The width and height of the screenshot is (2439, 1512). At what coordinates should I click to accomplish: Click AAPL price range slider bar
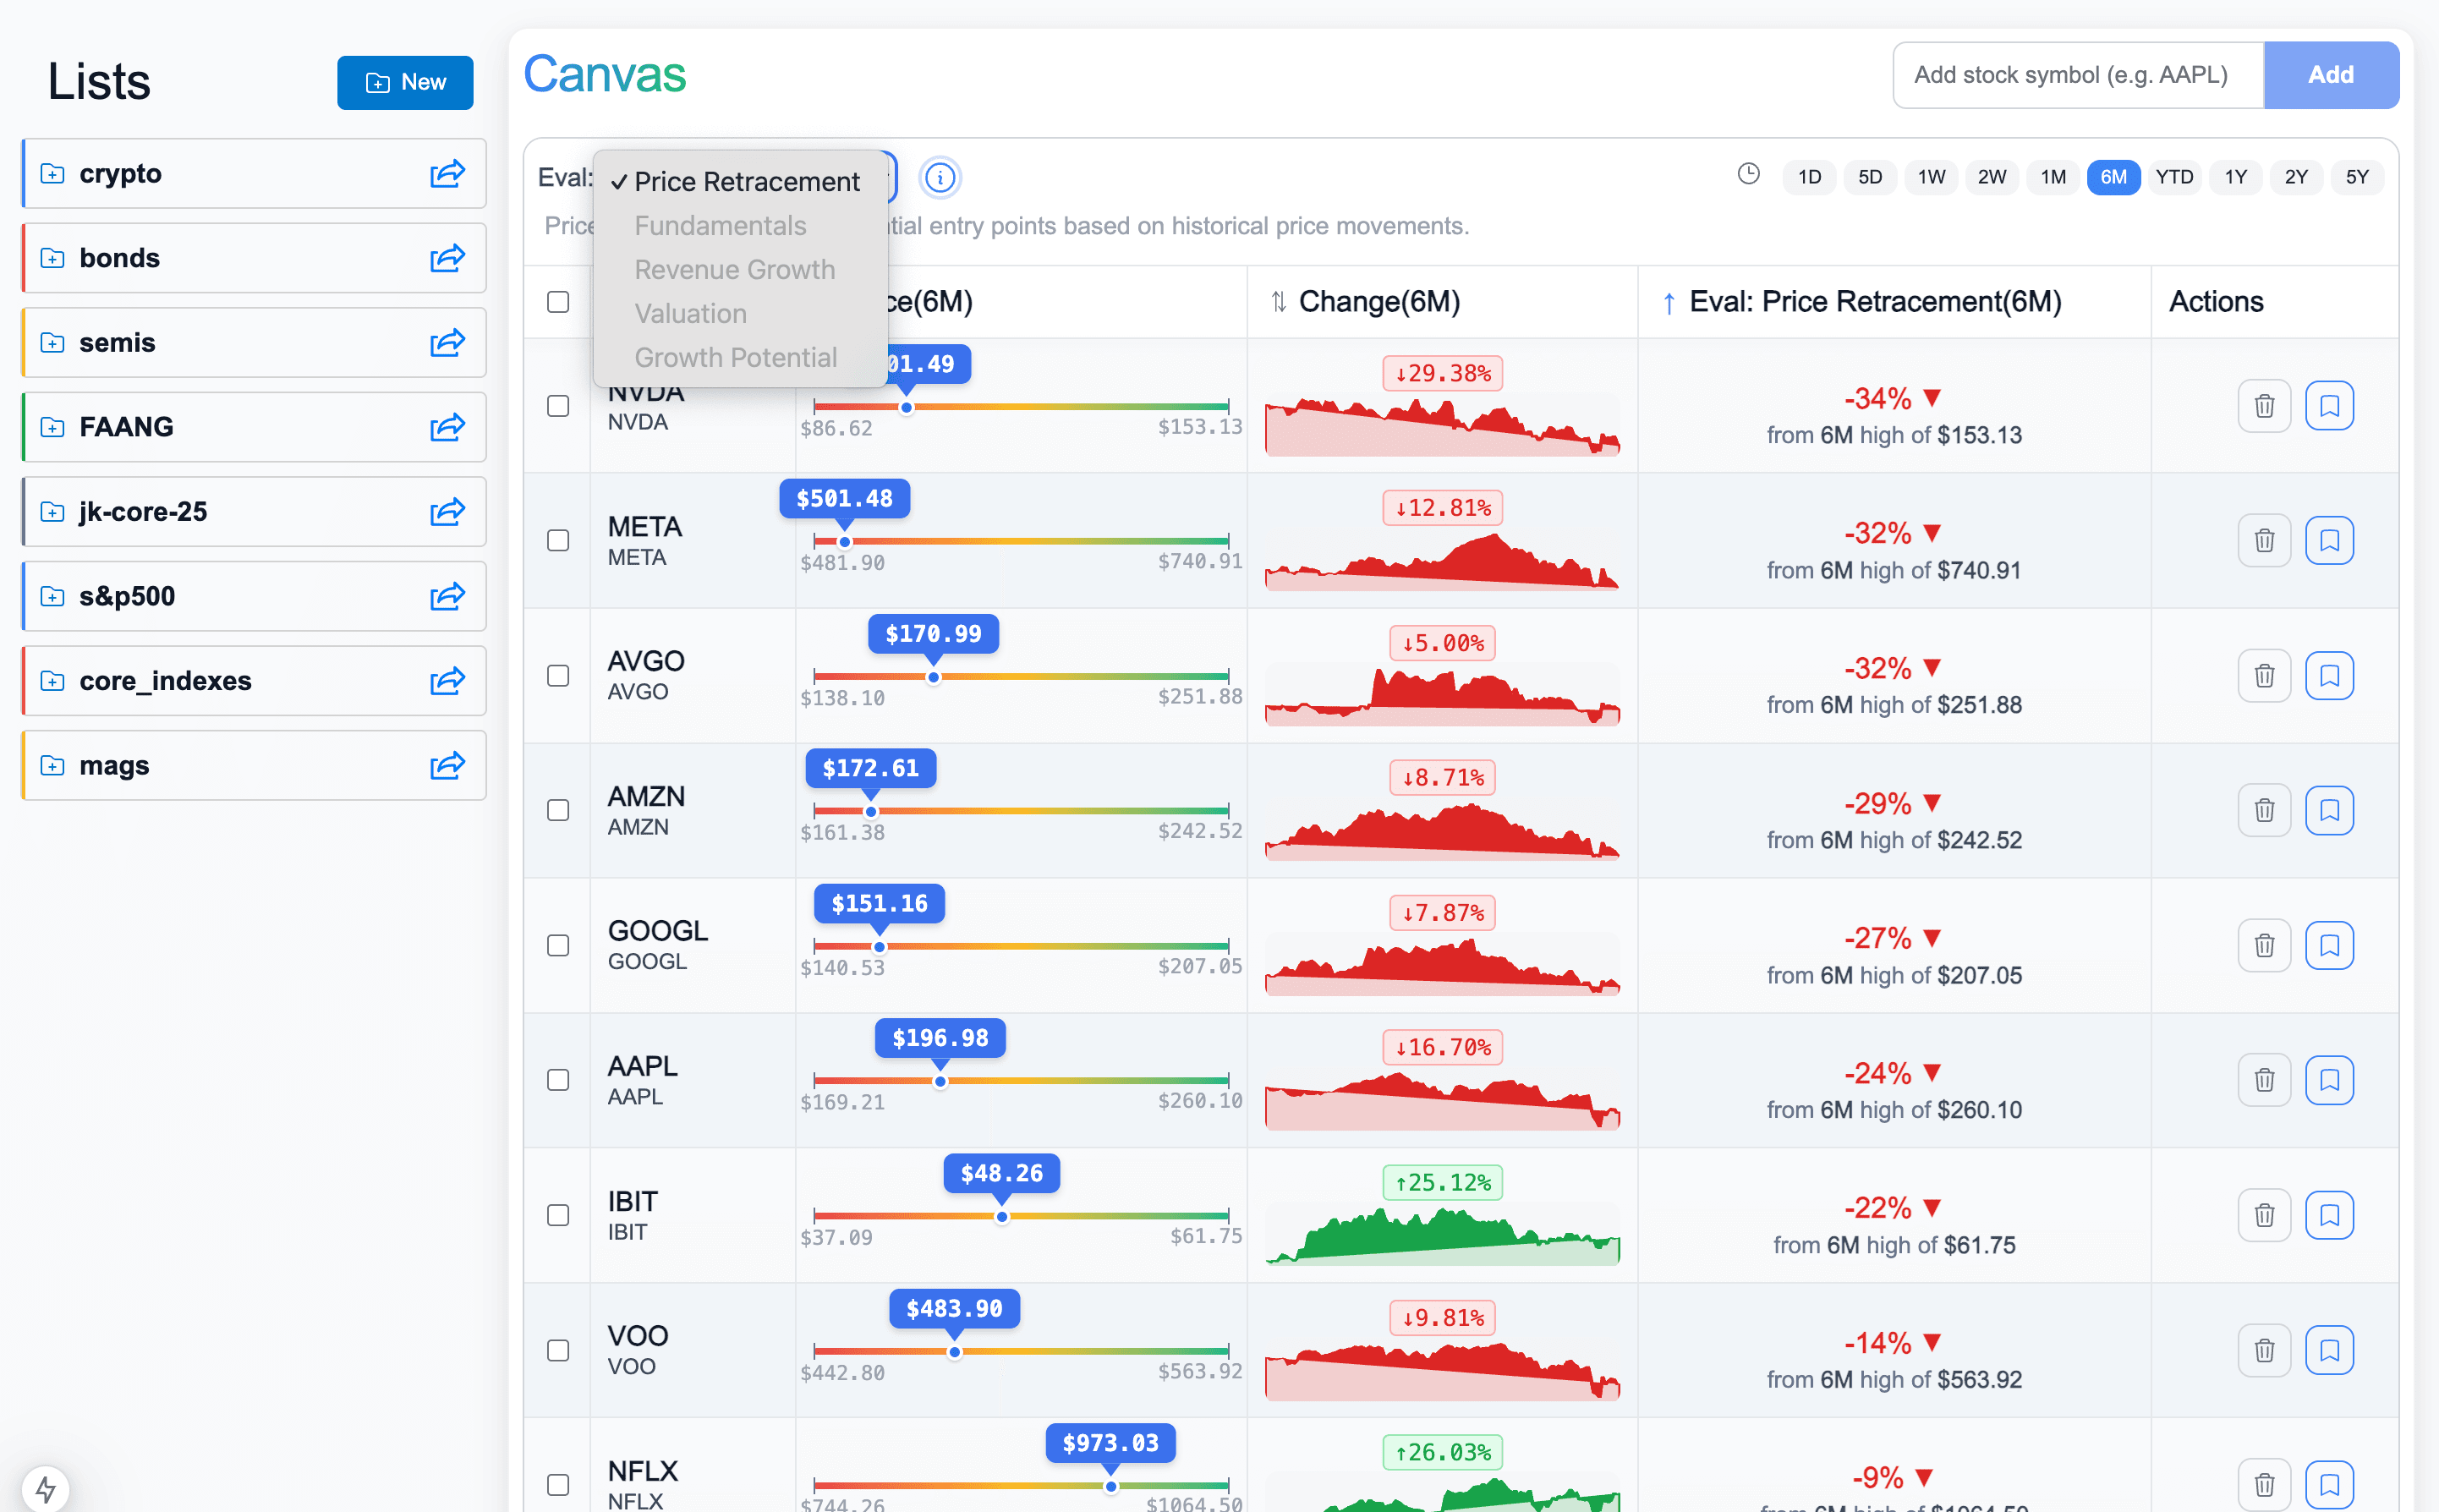pos(1021,1081)
